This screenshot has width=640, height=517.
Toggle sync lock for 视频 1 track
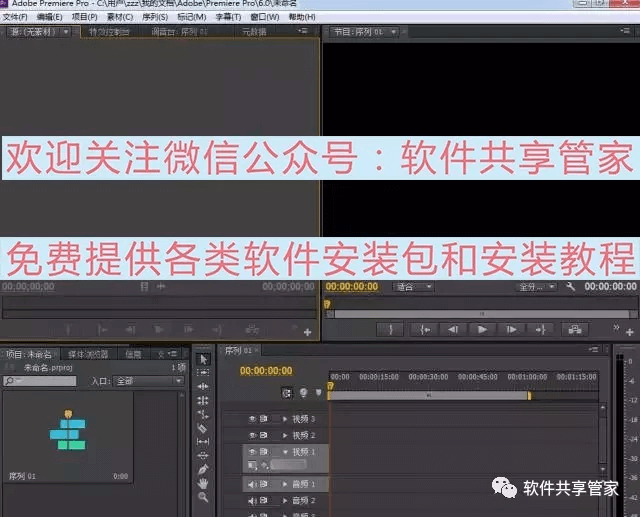click(264, 452)
